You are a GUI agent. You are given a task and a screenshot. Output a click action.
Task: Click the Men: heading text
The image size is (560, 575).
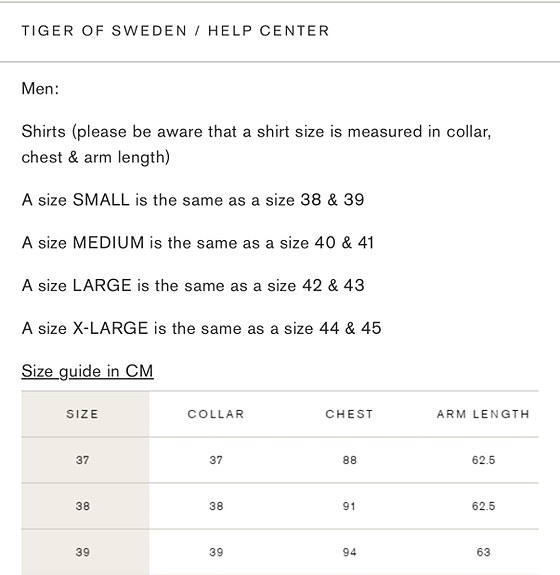[x=40, y=88]
